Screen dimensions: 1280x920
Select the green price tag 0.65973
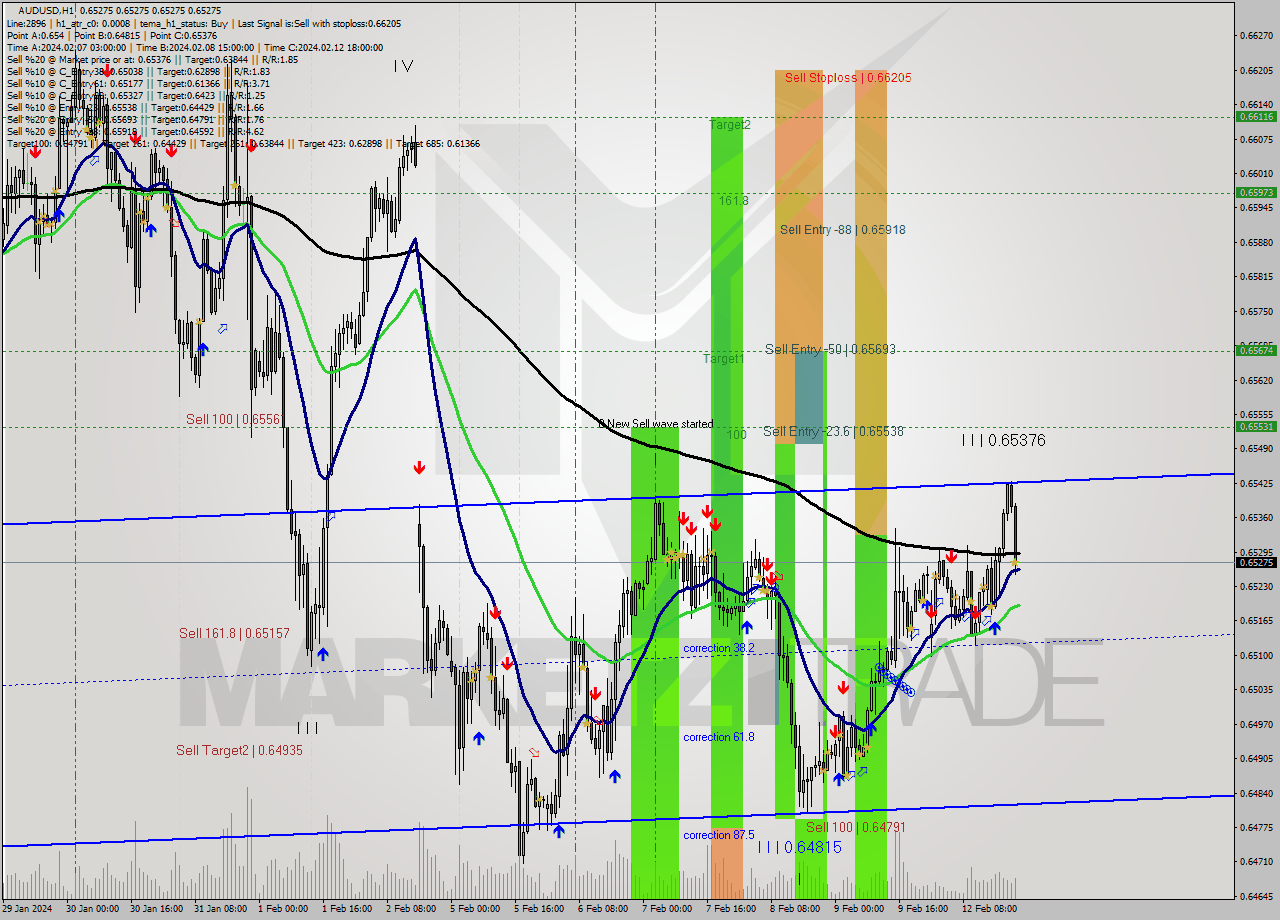(1256, 192)
